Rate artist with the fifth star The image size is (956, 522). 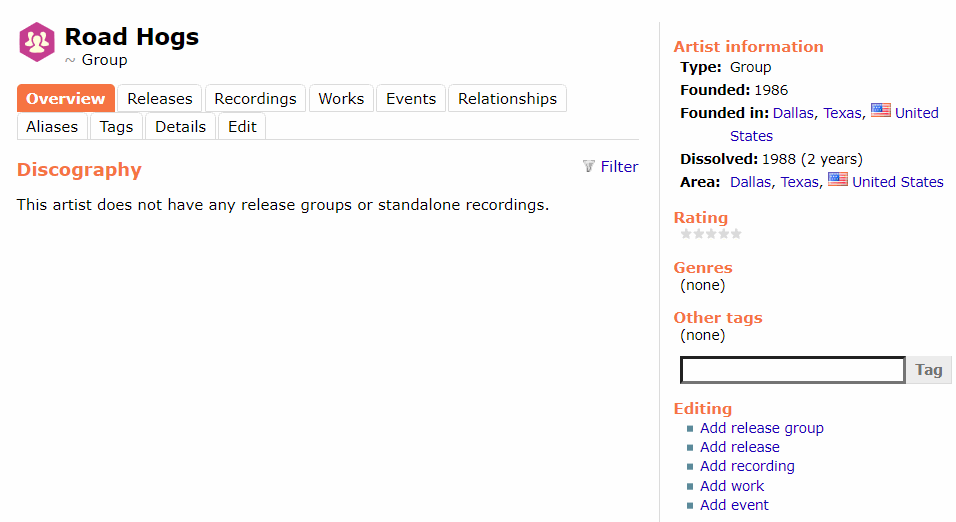tap(737, 234)
